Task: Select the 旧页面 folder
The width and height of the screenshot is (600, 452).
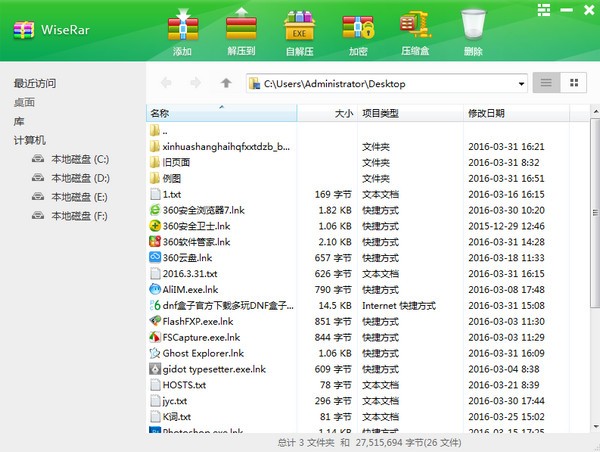Action: pyautogui.click(x=367, y=163)
